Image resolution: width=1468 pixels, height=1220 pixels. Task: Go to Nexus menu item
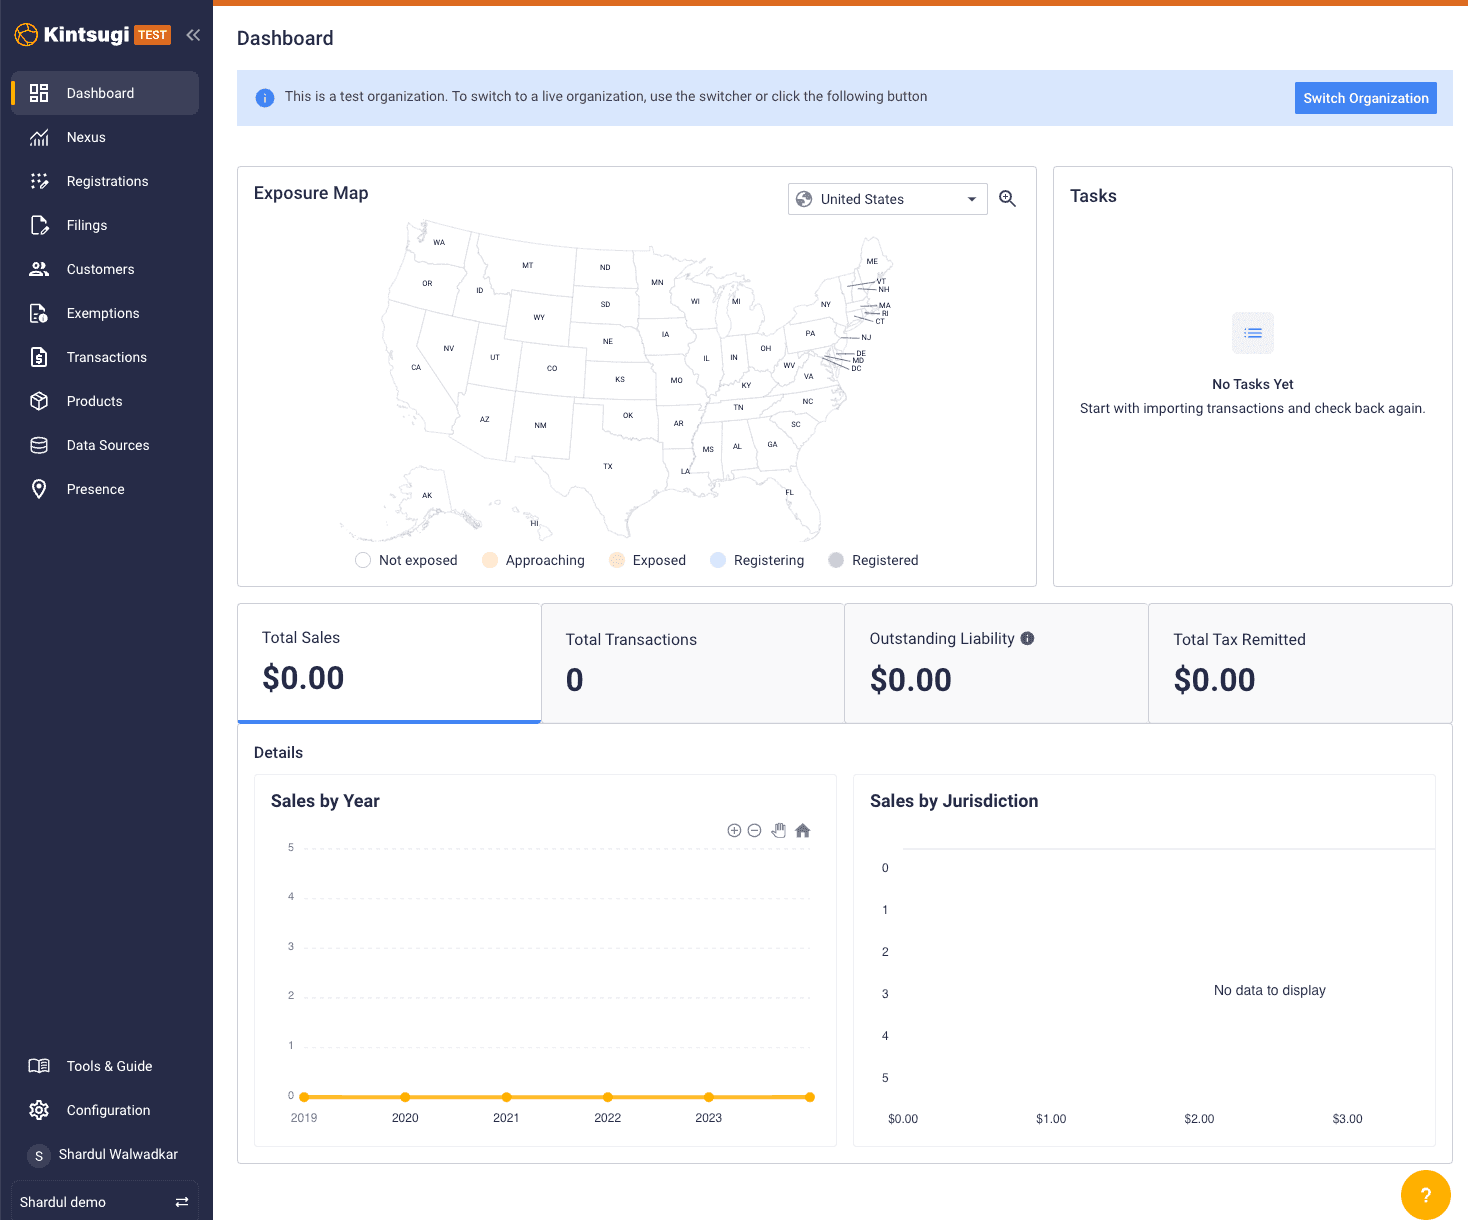click(105, 137)
